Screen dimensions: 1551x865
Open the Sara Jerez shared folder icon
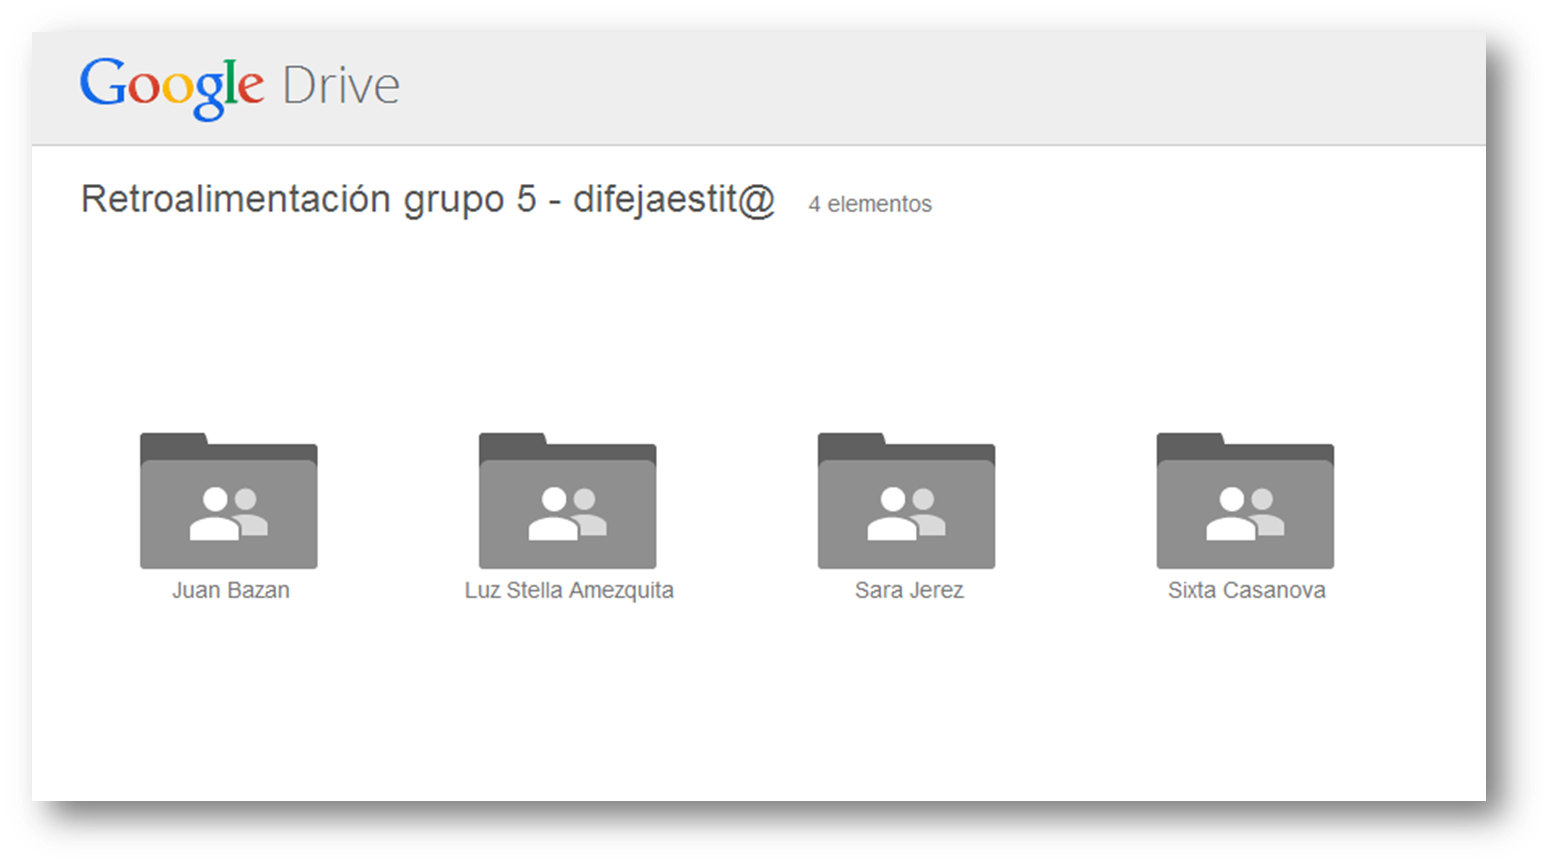coord(907,501)
